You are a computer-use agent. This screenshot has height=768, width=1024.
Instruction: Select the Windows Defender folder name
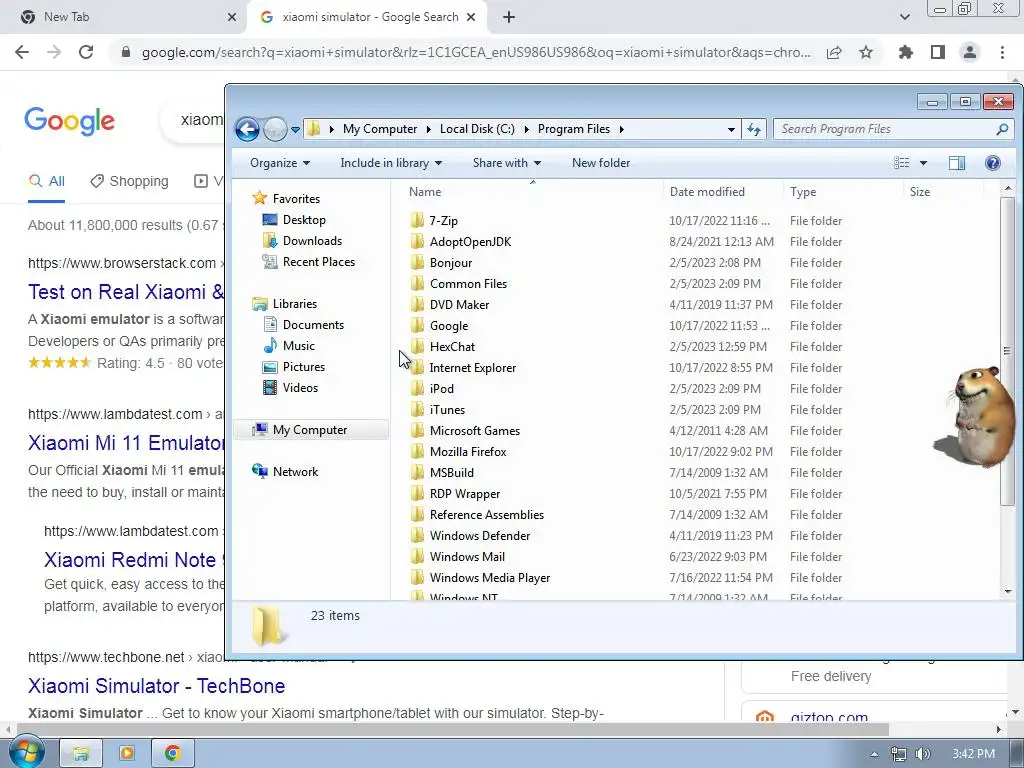[x=480, y=536]
